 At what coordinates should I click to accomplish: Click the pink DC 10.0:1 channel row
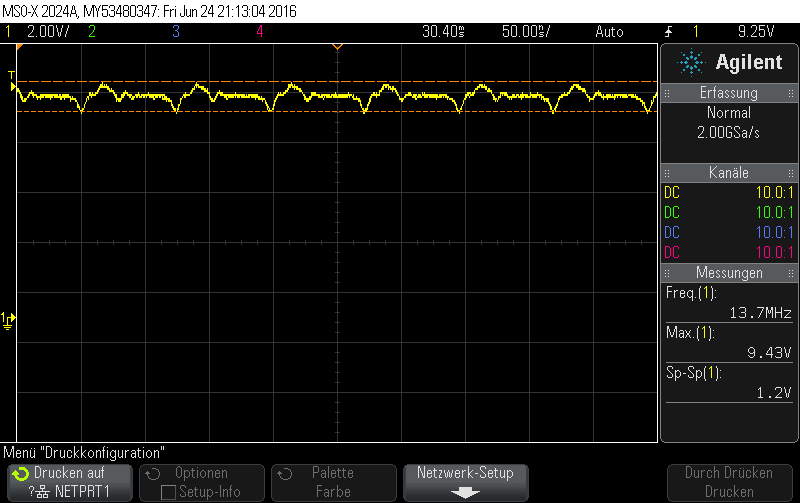(729, 253)
